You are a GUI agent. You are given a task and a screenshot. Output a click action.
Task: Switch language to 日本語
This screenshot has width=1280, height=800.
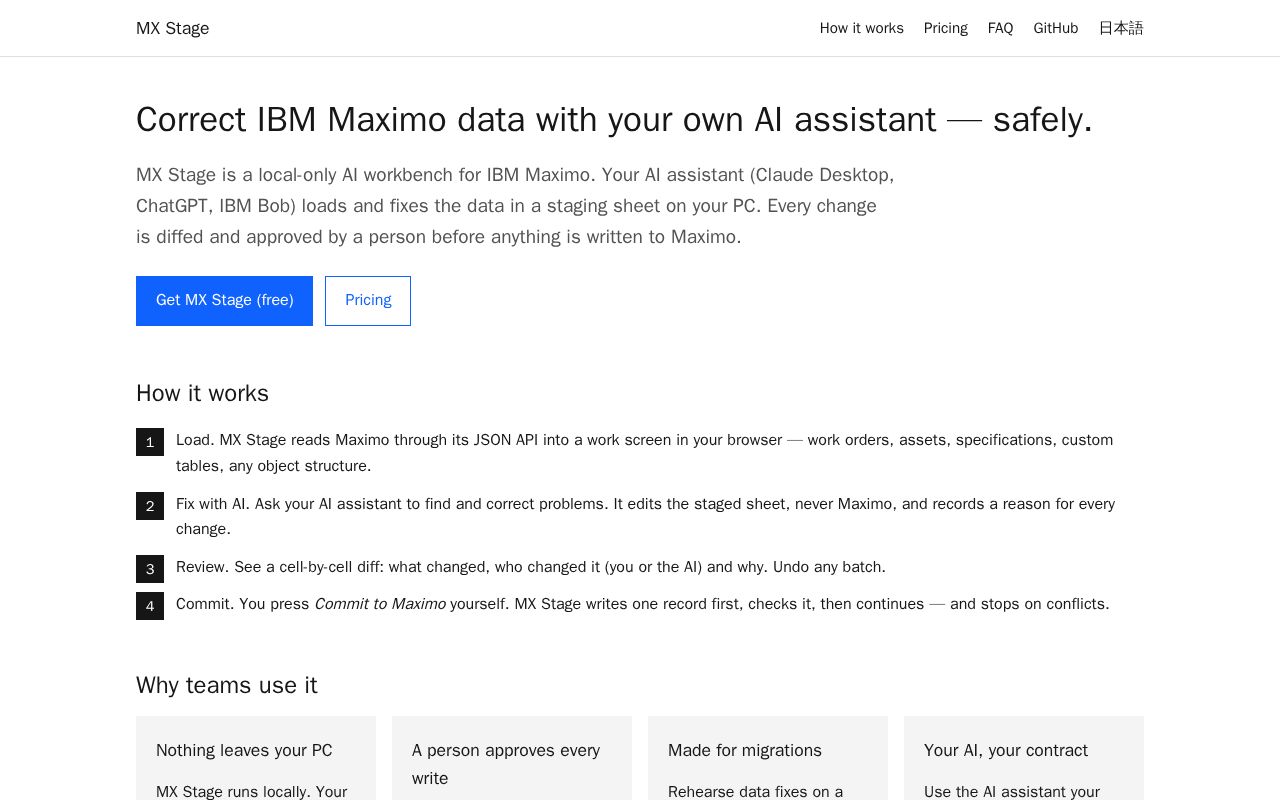(1121, 28)
